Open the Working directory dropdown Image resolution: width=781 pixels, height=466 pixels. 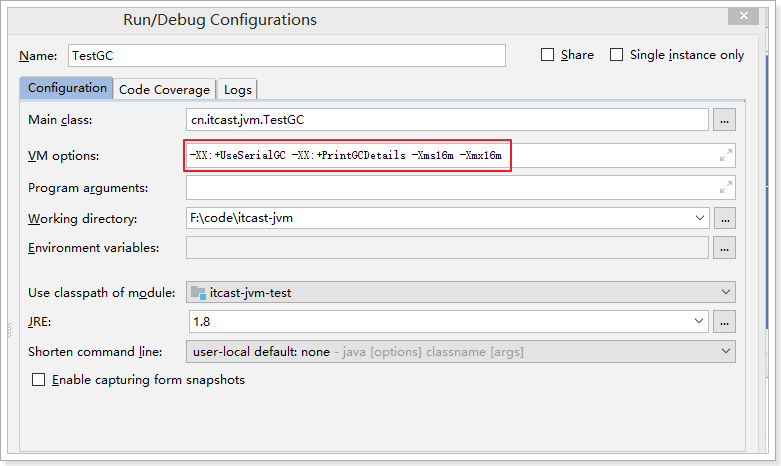pyautogui.click(x=698, y=218)
